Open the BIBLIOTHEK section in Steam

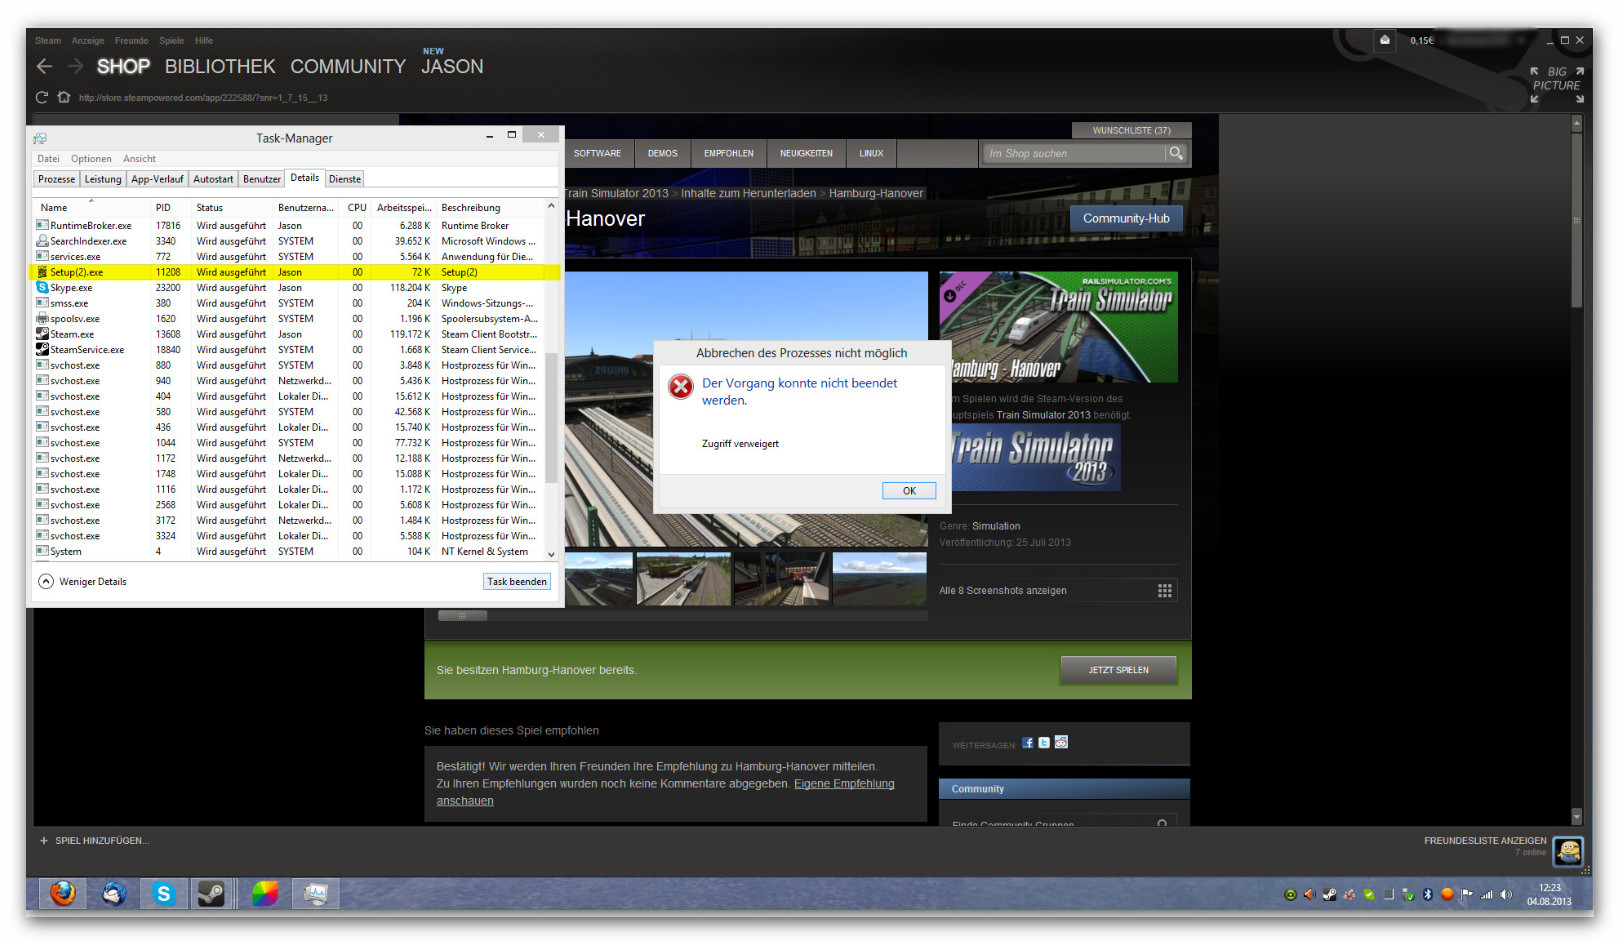click(220, 67)
